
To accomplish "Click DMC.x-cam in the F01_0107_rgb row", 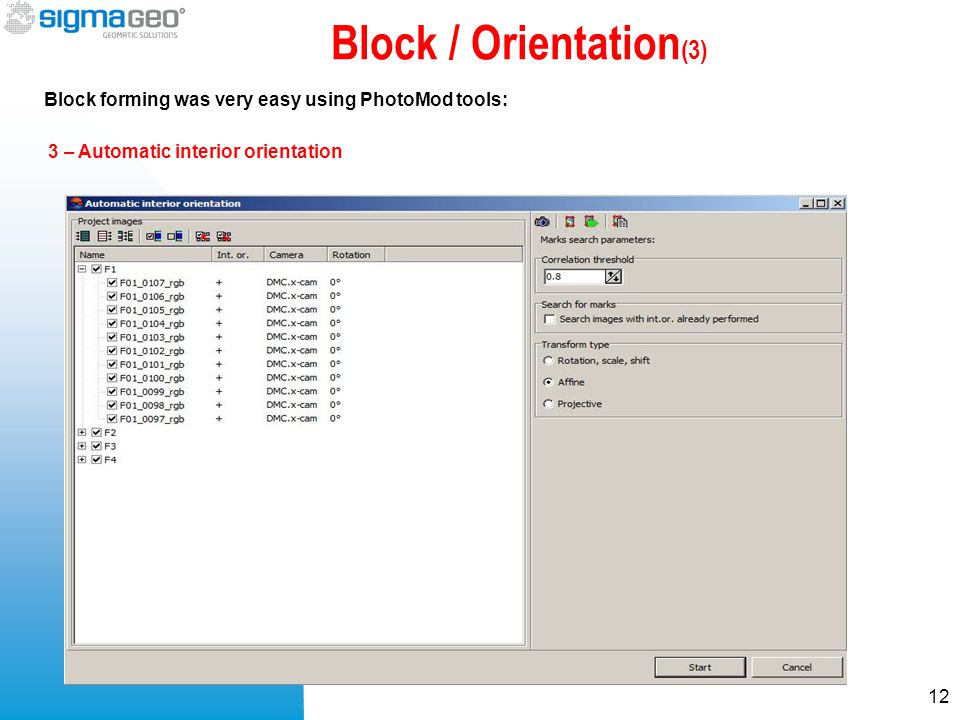I will pos(291,282).
